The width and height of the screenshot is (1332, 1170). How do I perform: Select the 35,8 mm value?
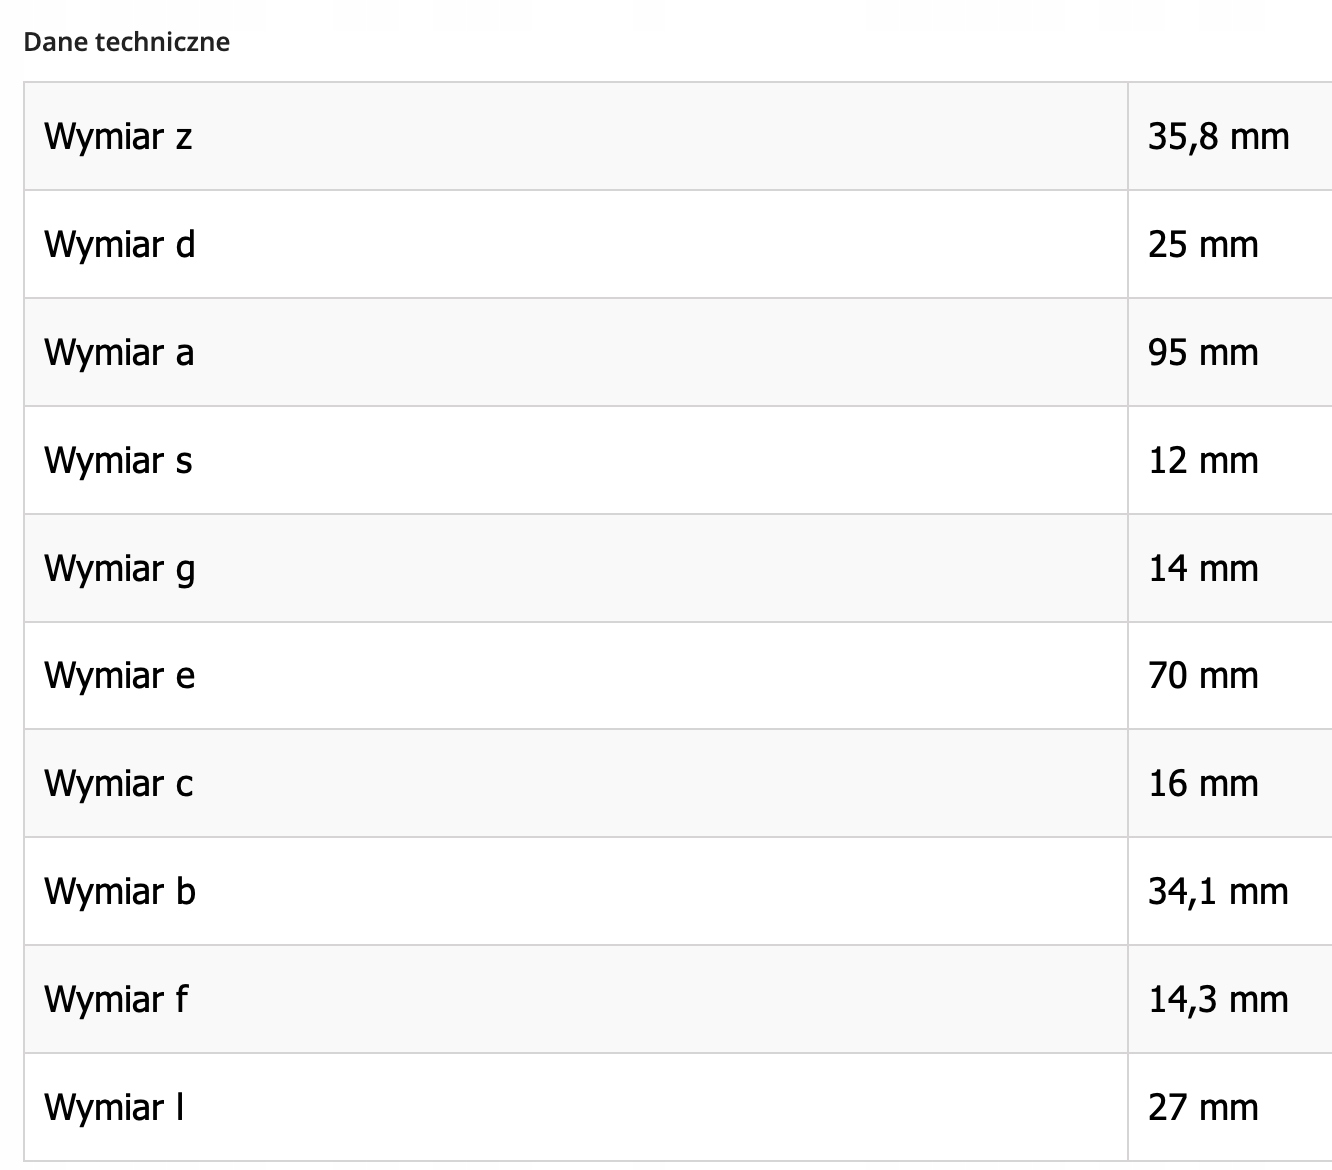click(x=1218, y=136)
